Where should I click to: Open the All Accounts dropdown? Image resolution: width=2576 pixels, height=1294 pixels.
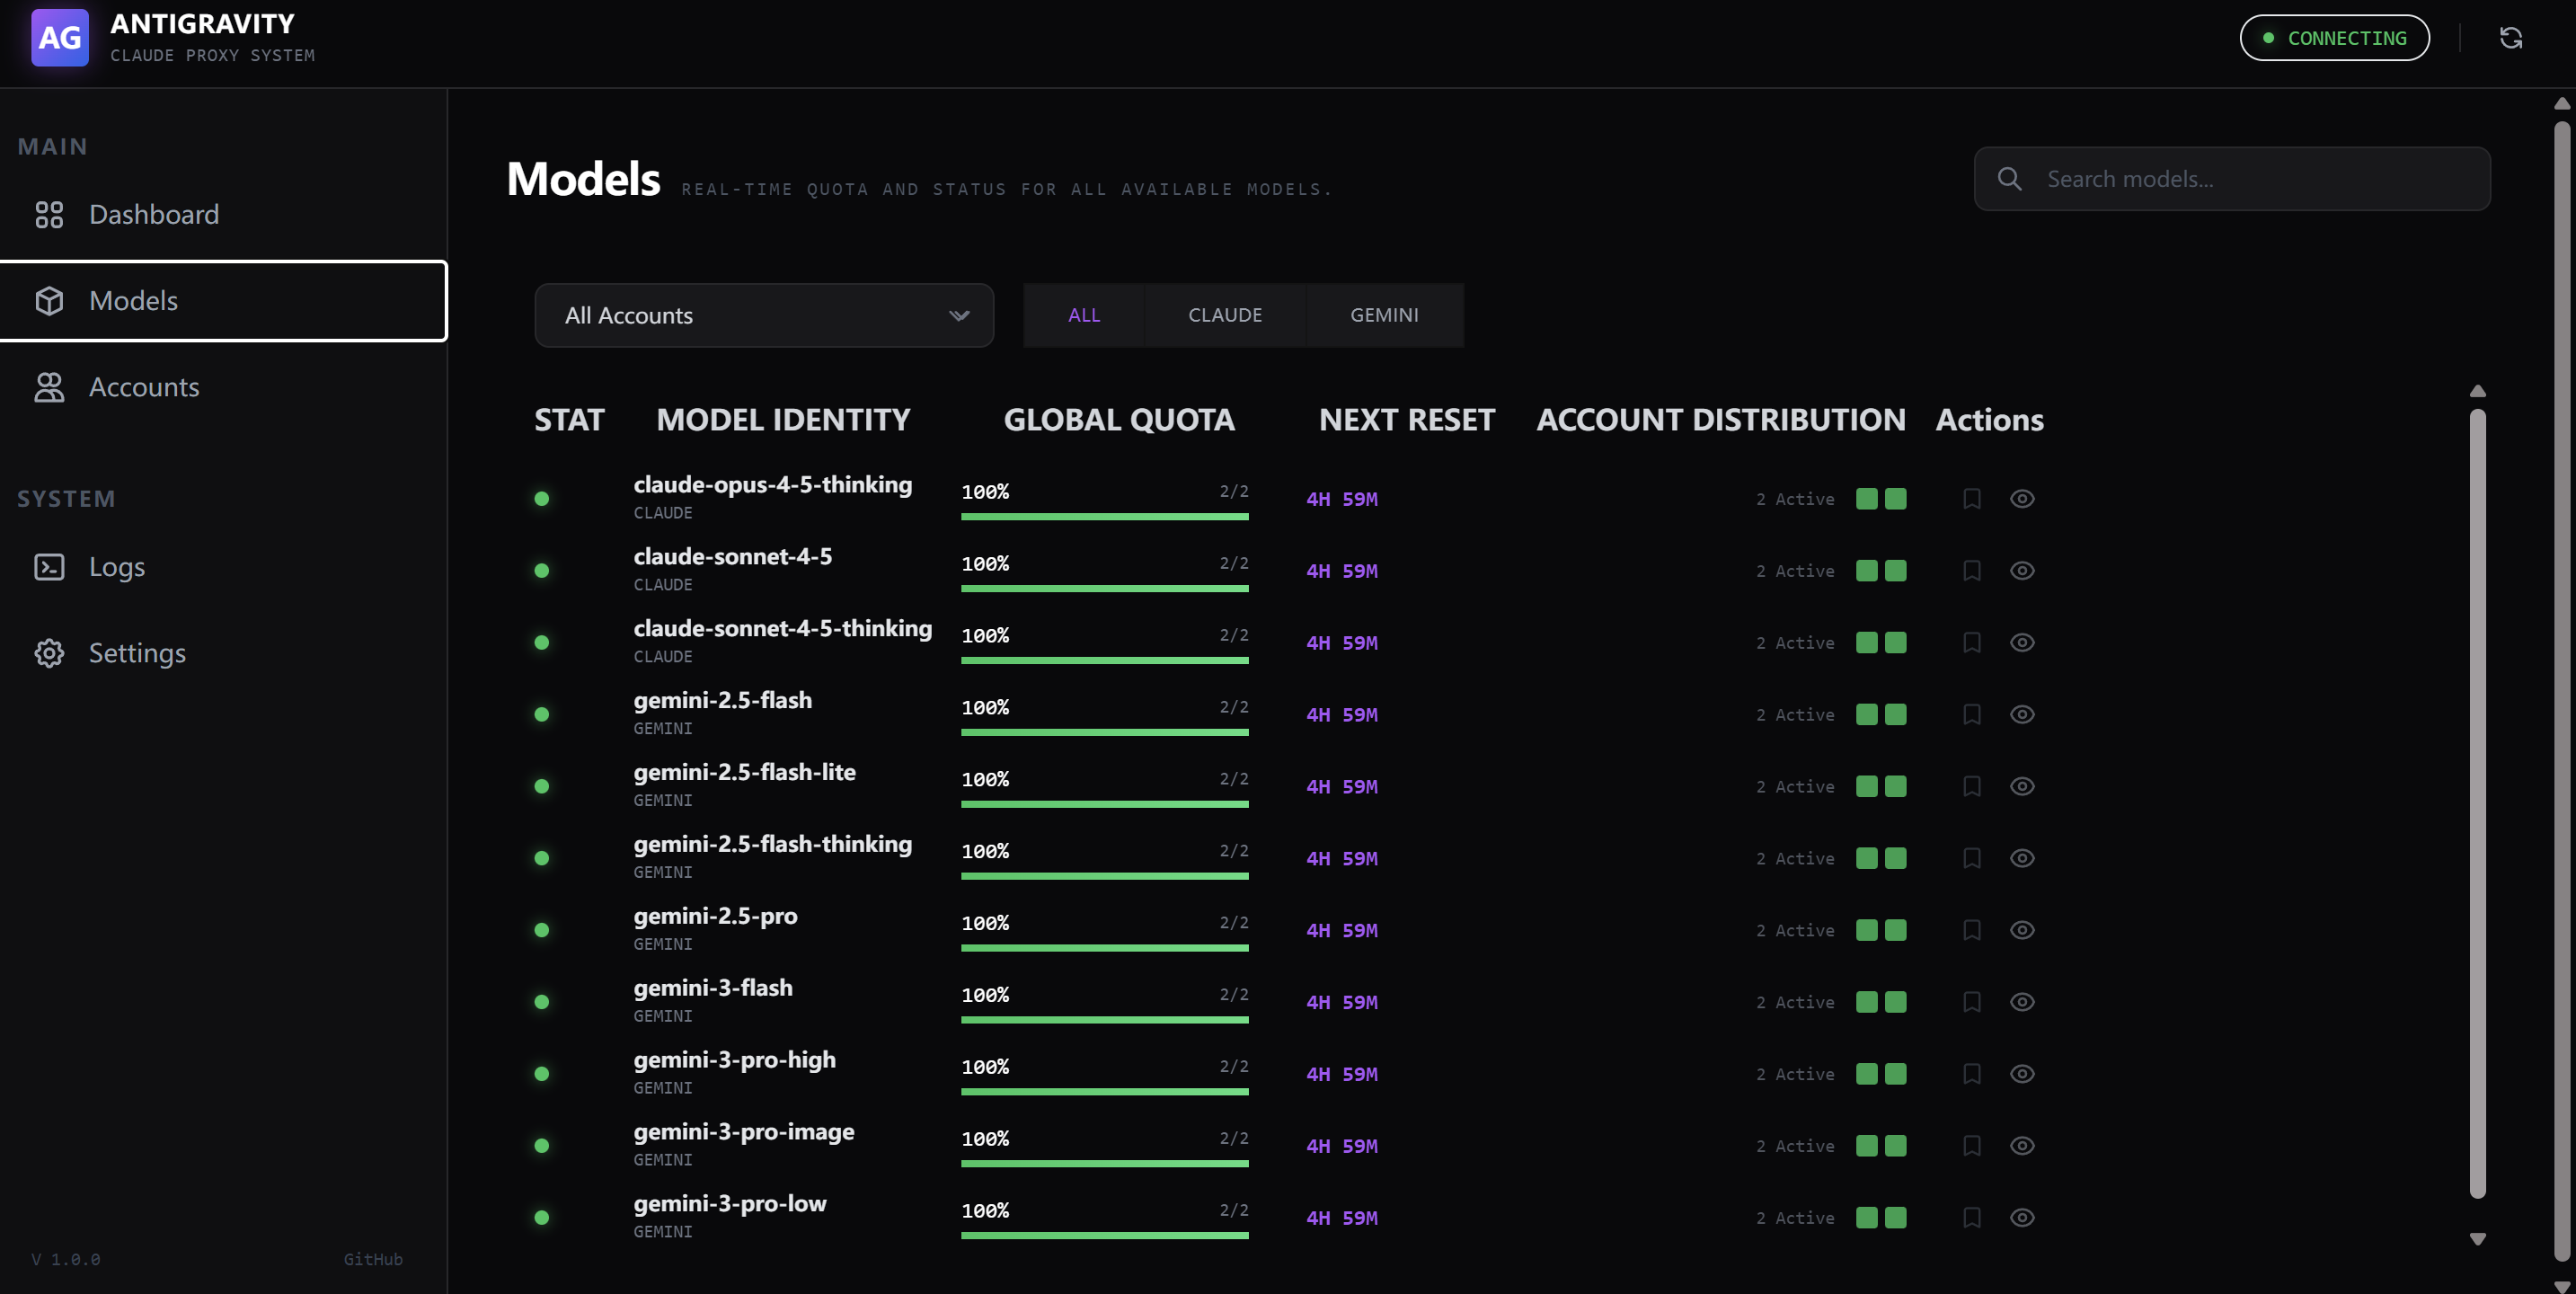tap(763, 315)
